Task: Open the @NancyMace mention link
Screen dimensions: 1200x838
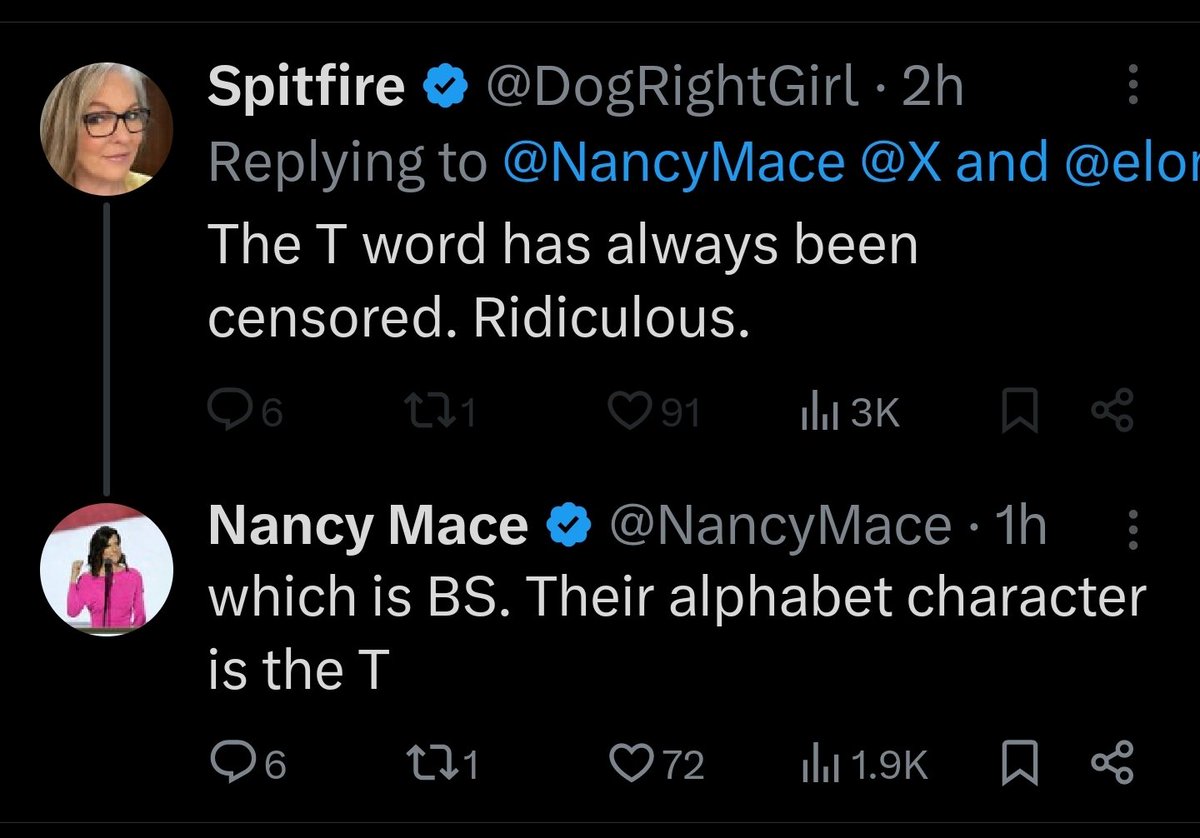Action: tap(673, 163)
